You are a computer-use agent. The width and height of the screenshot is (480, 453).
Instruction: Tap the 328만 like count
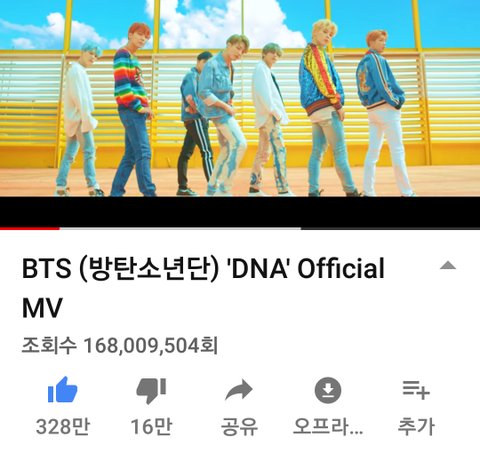coord(63,427)
